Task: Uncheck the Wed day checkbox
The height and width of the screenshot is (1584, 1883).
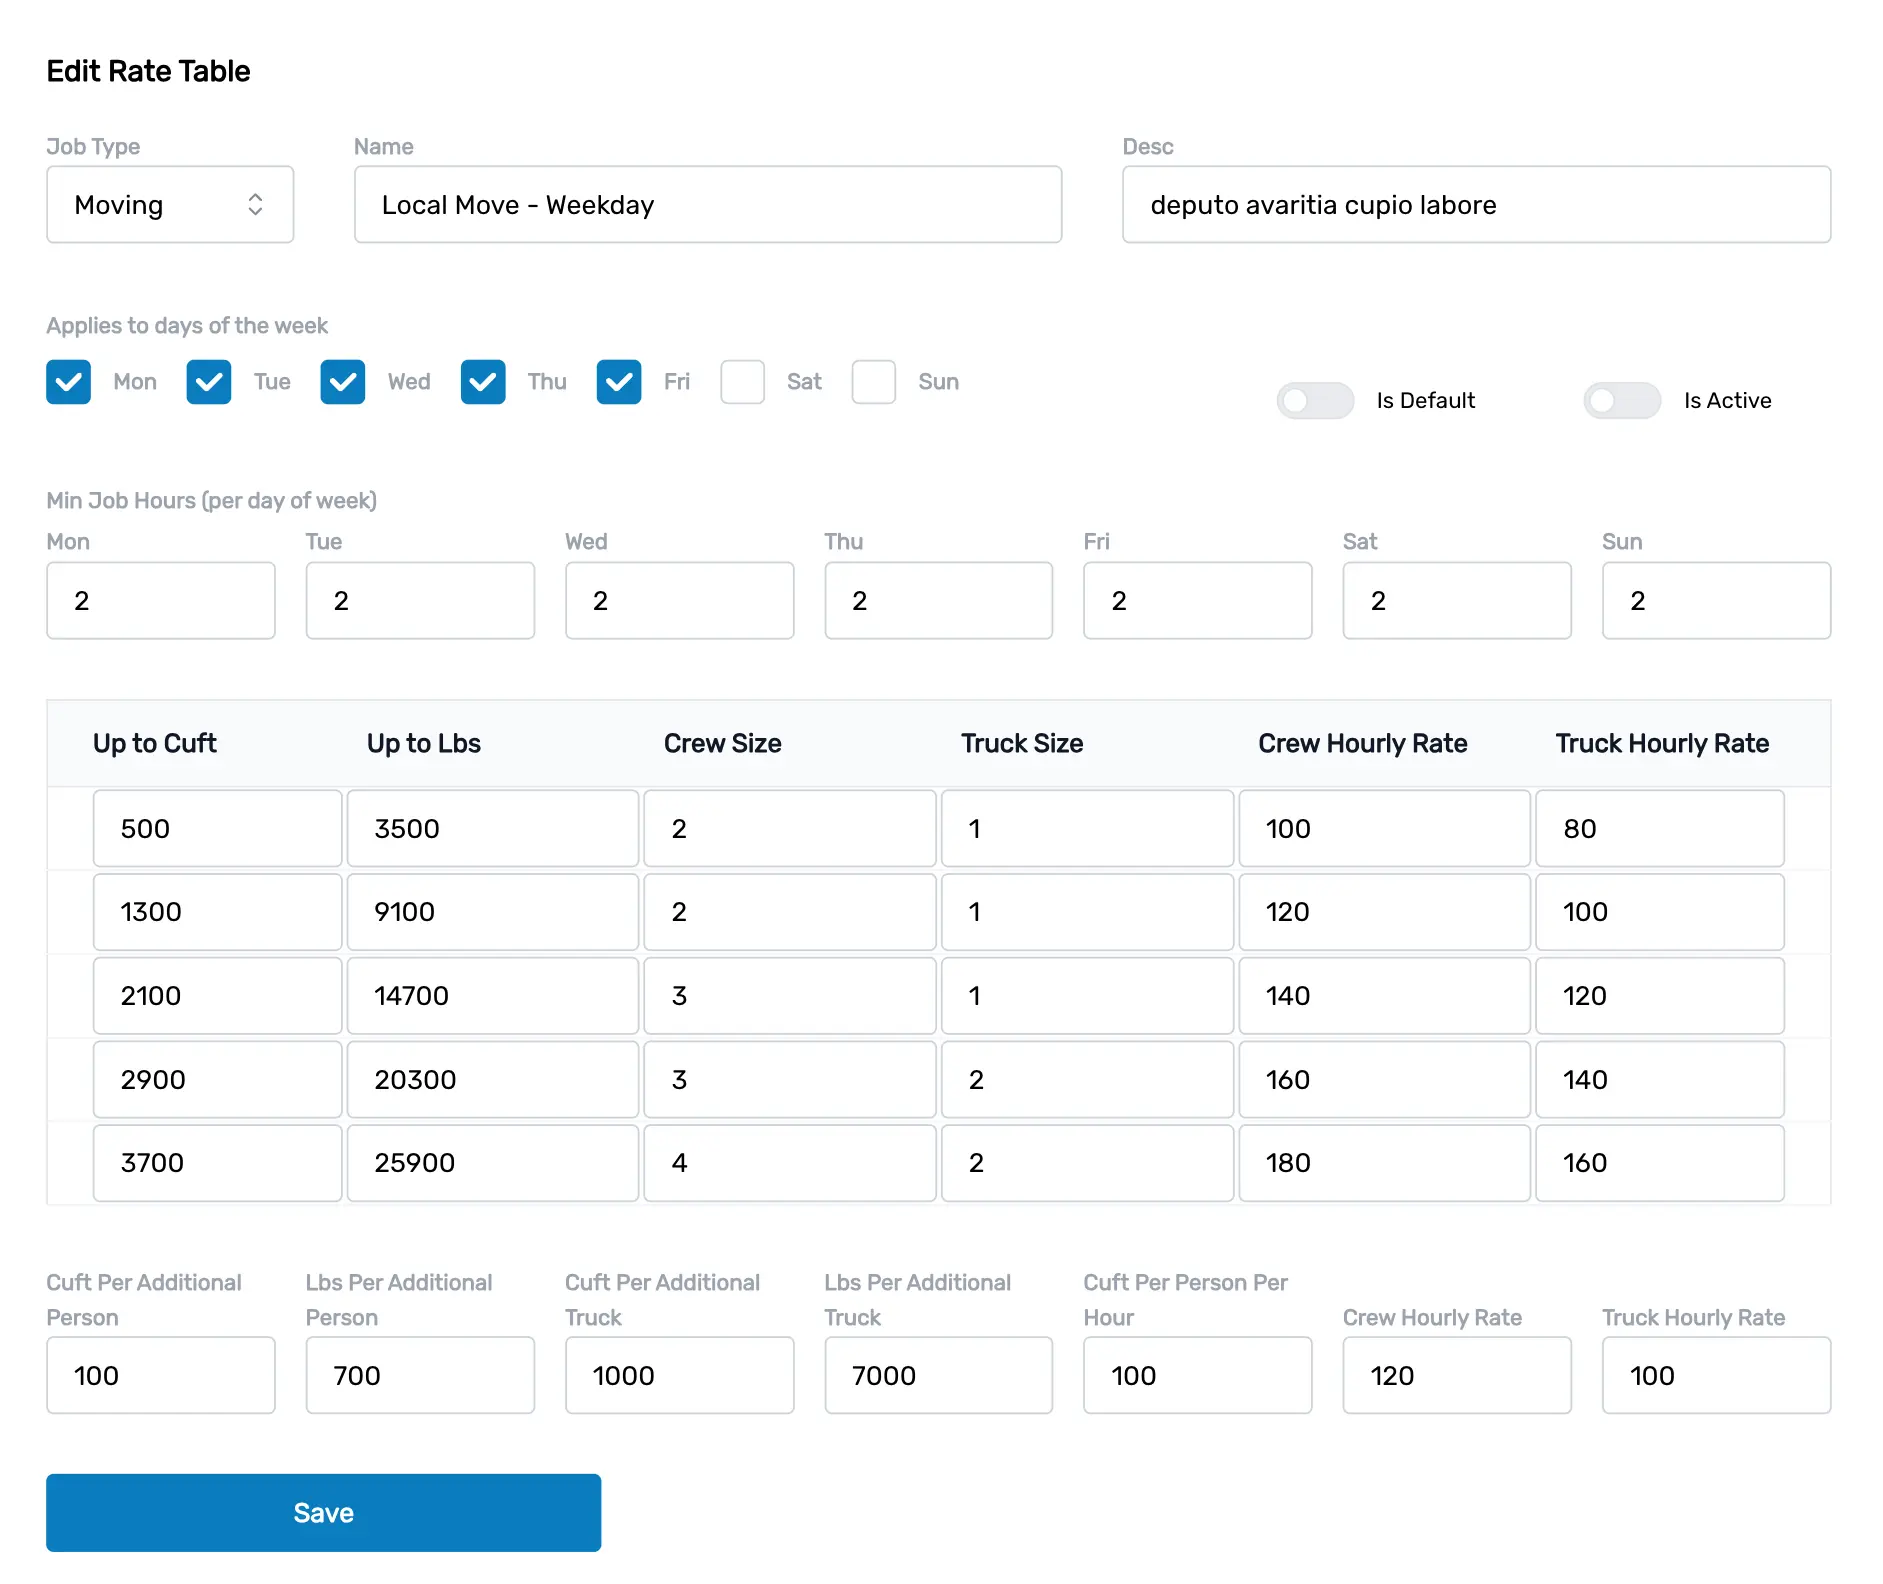Action: click(342, 382)
